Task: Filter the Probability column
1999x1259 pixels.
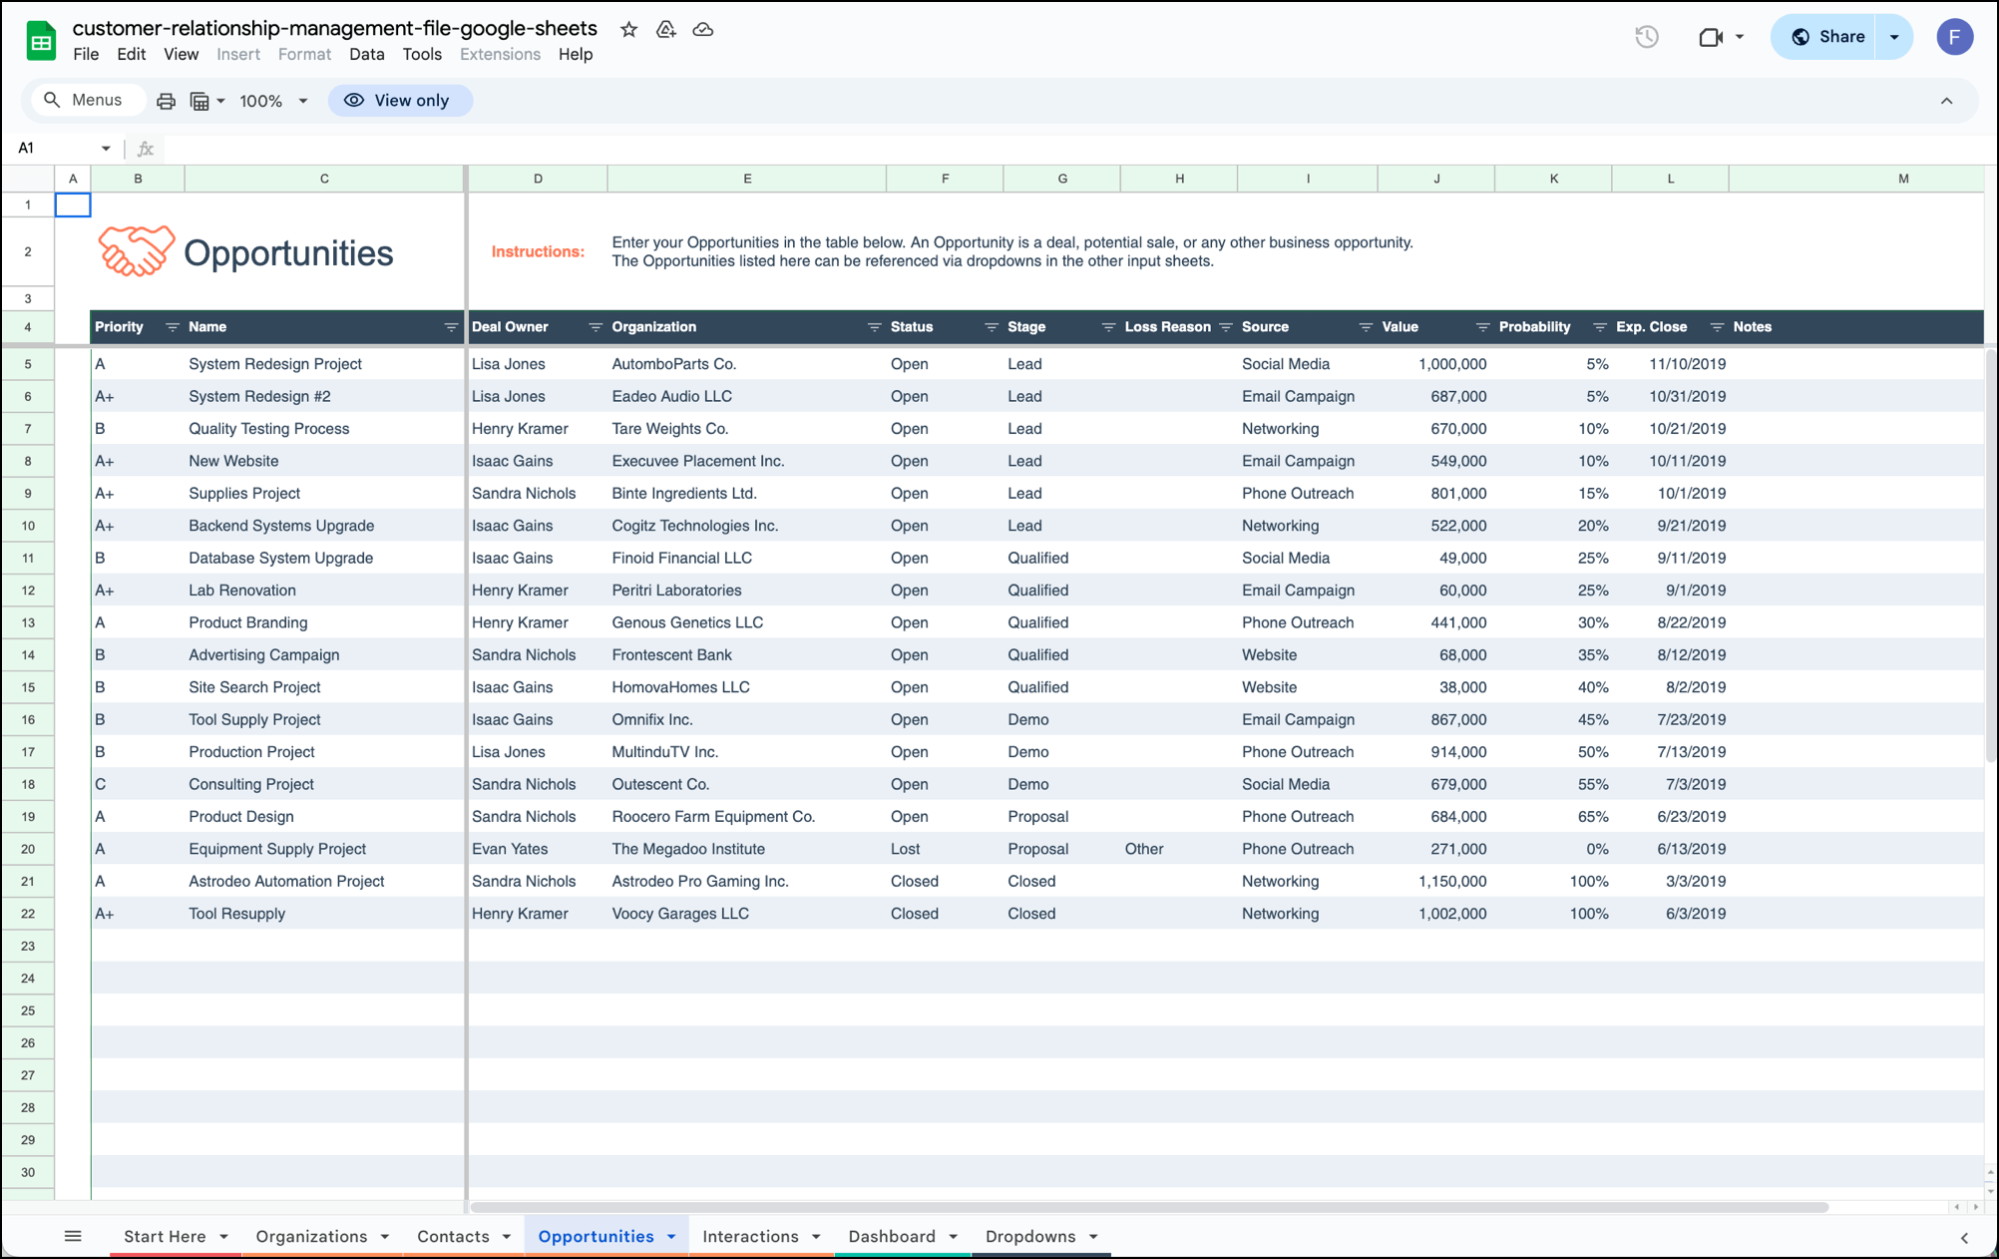Action: point(1600,327)
